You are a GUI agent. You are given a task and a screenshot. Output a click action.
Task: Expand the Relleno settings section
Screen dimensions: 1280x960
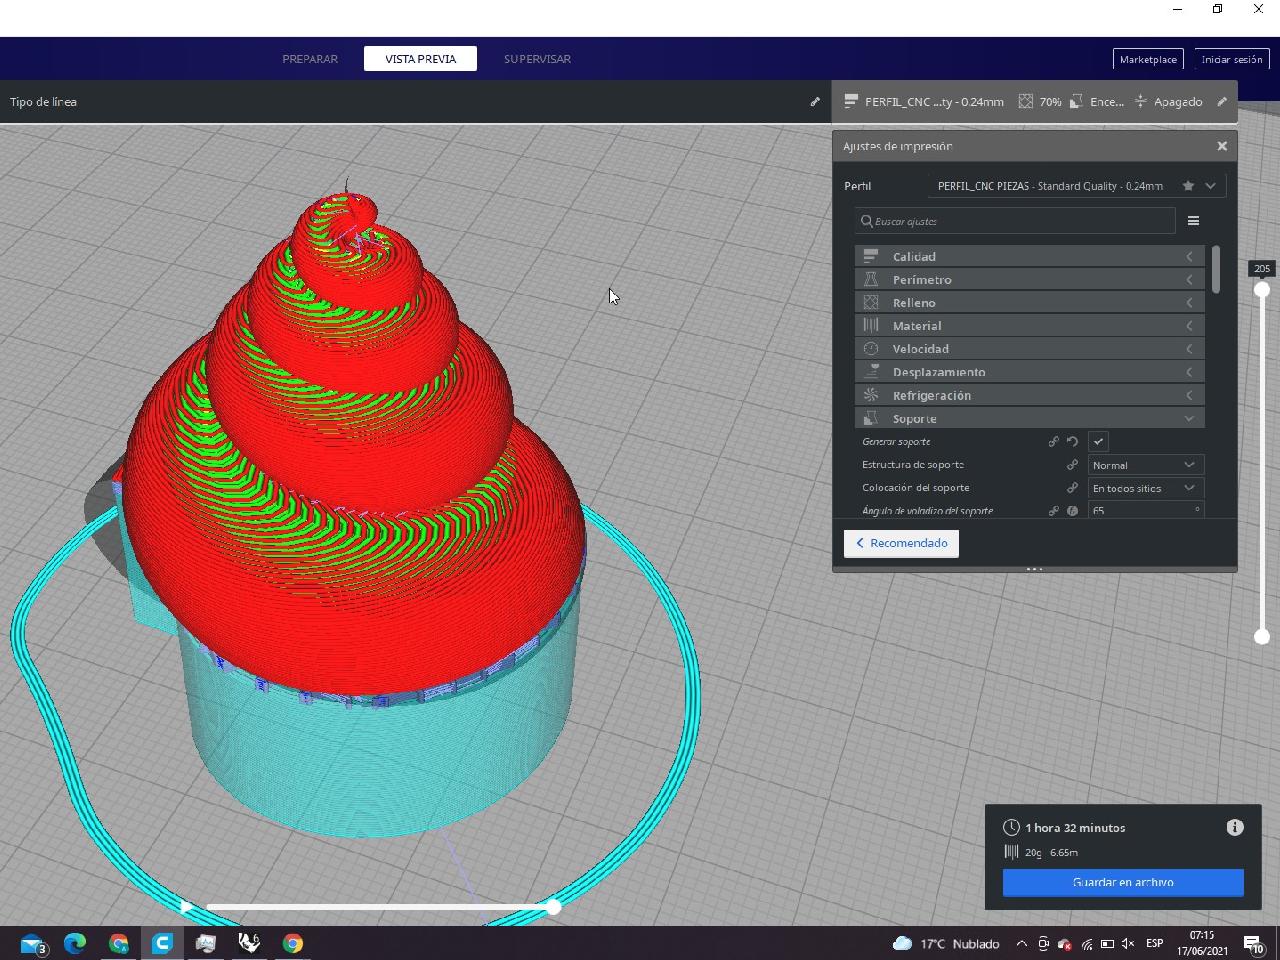[x=1030, y=303]
